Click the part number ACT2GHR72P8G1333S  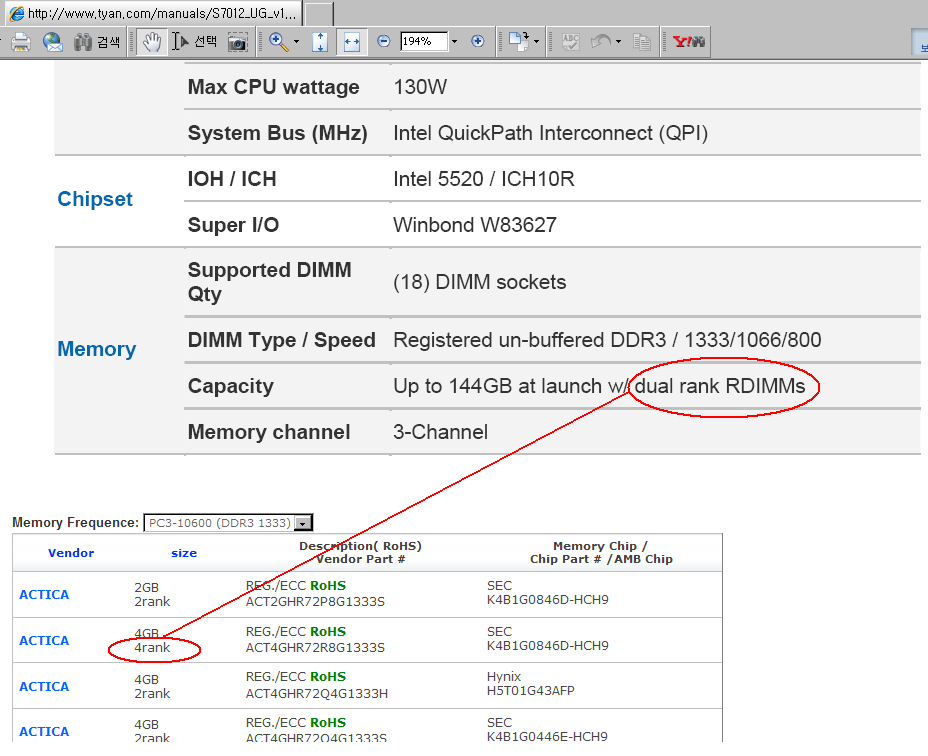[x=315, y=601]
